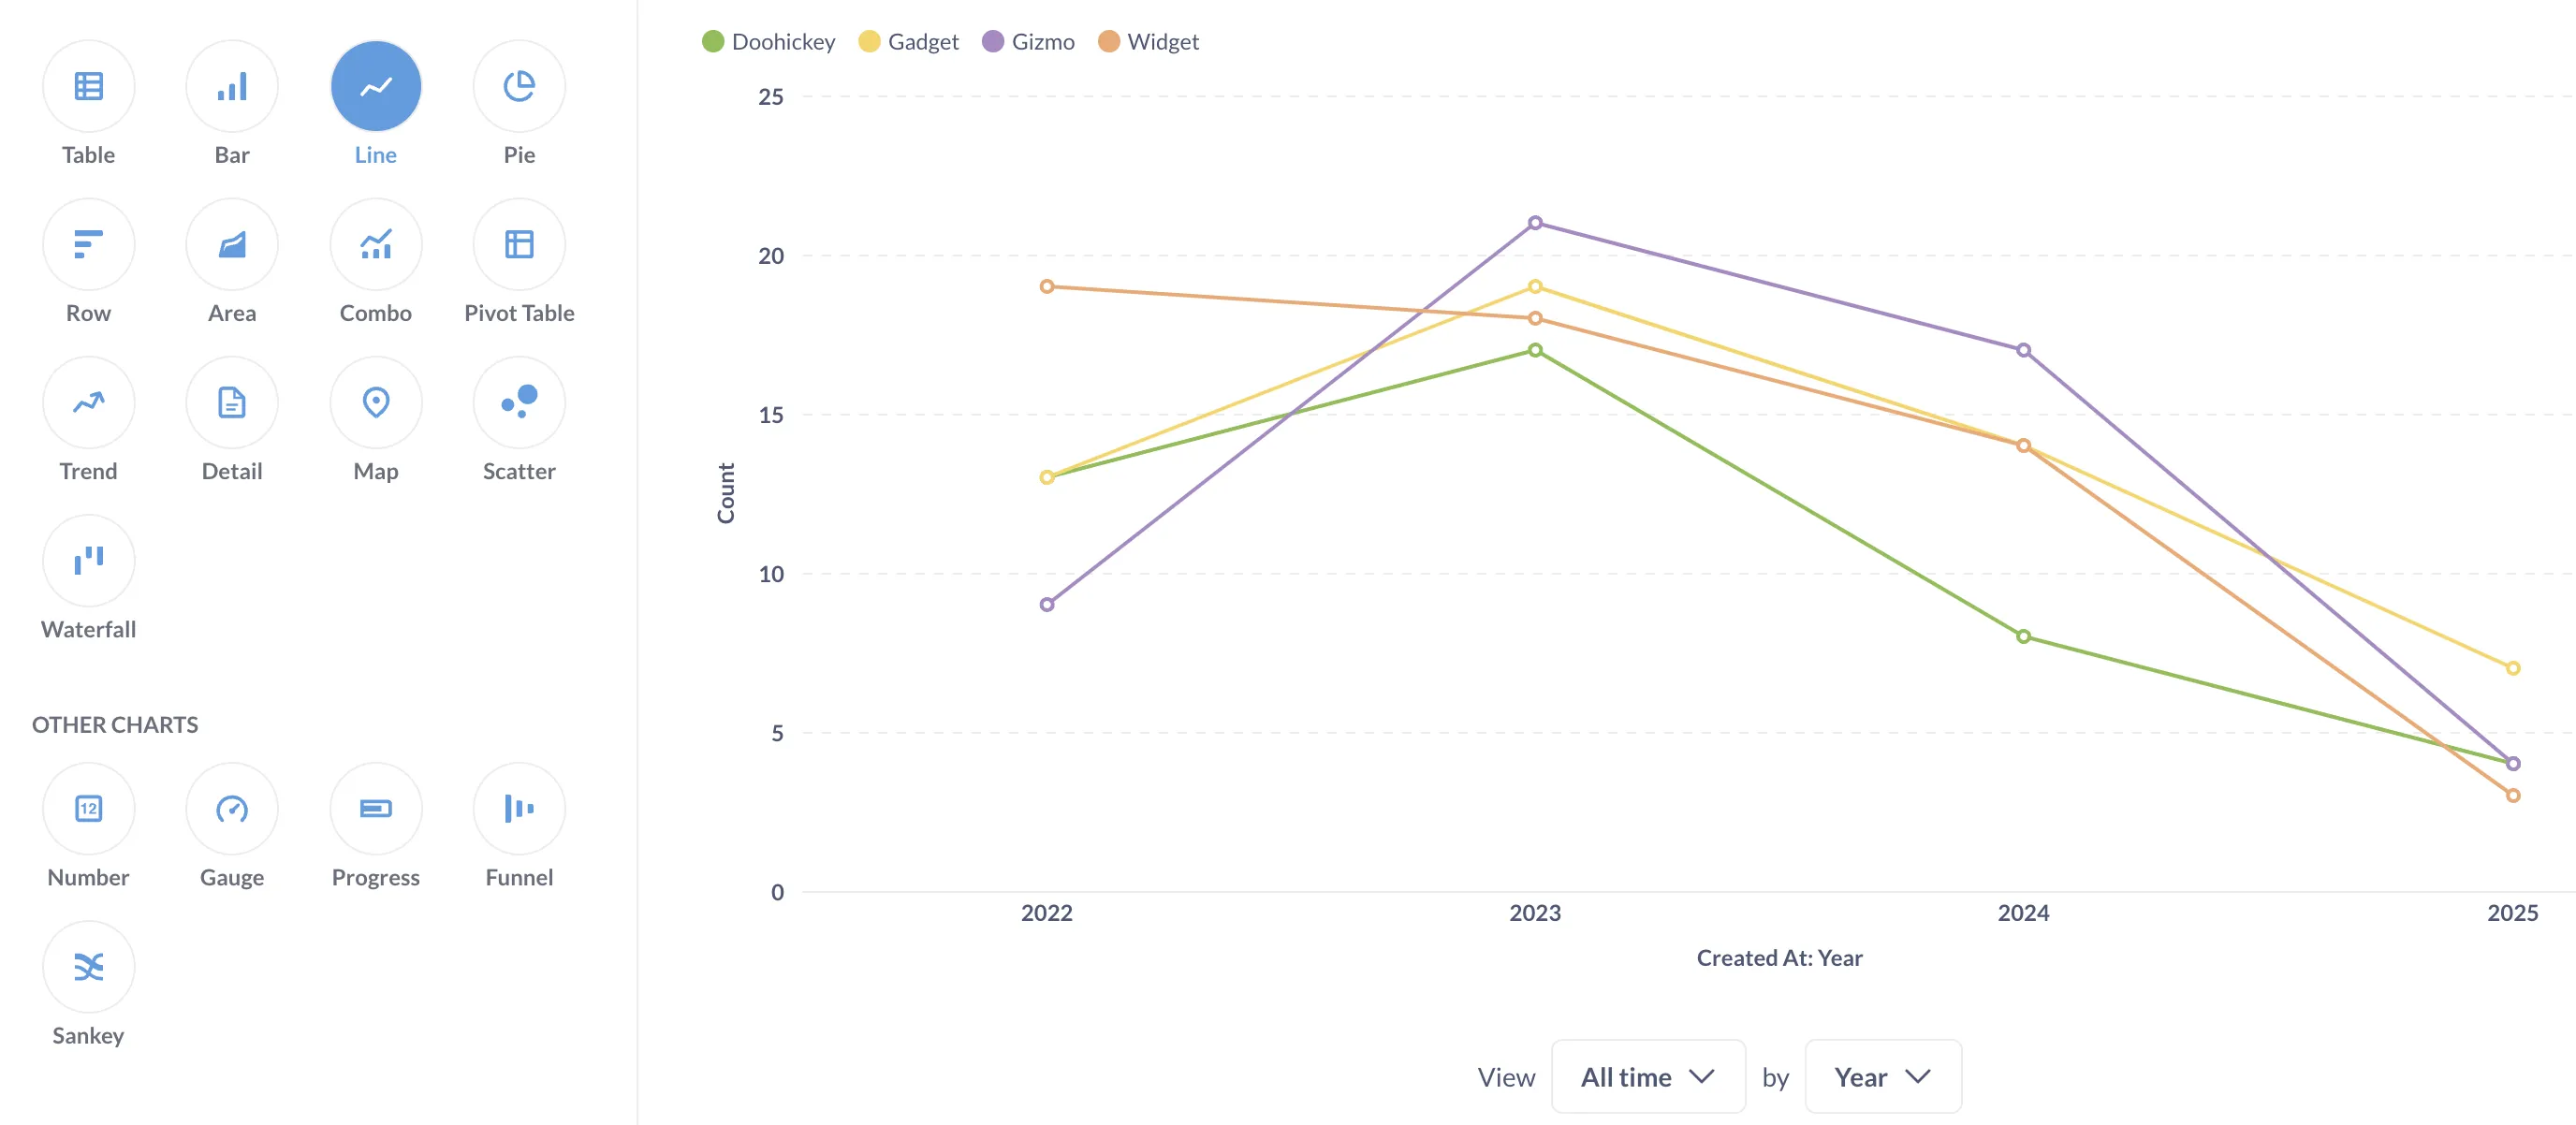Switch to the Gauge visualization
The height and width of the screenshot is (1125, 2576).
(232, 808)
